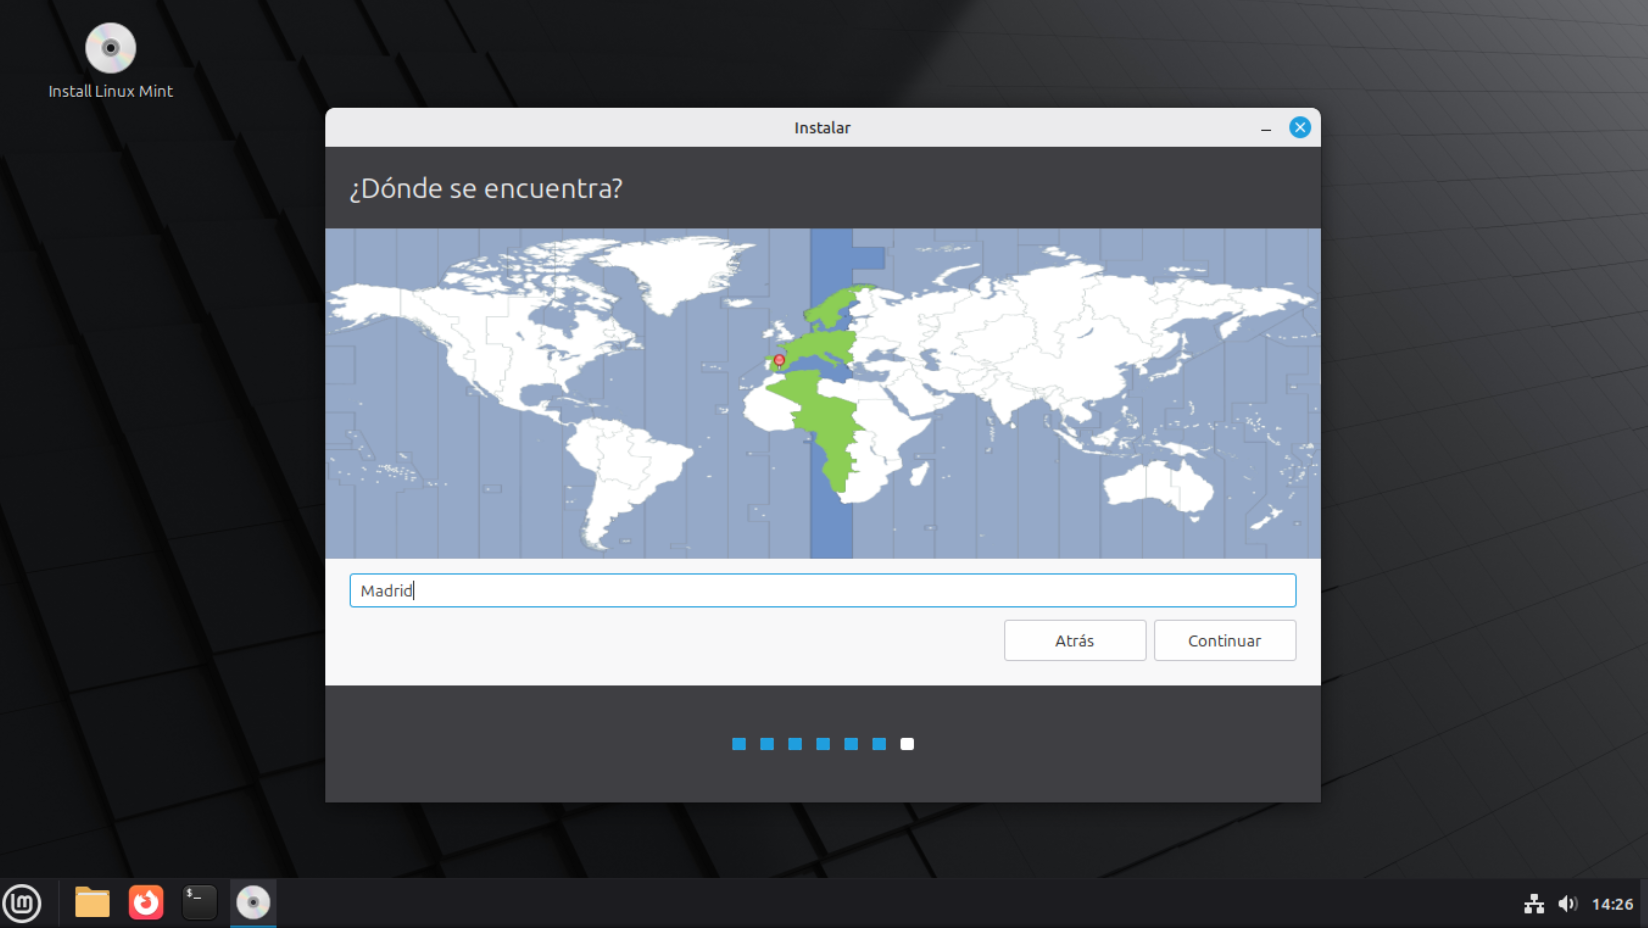Select Australia on the timezone map
The height and width of the screenshot is (928, 1648).
(x=1160, y=485)
